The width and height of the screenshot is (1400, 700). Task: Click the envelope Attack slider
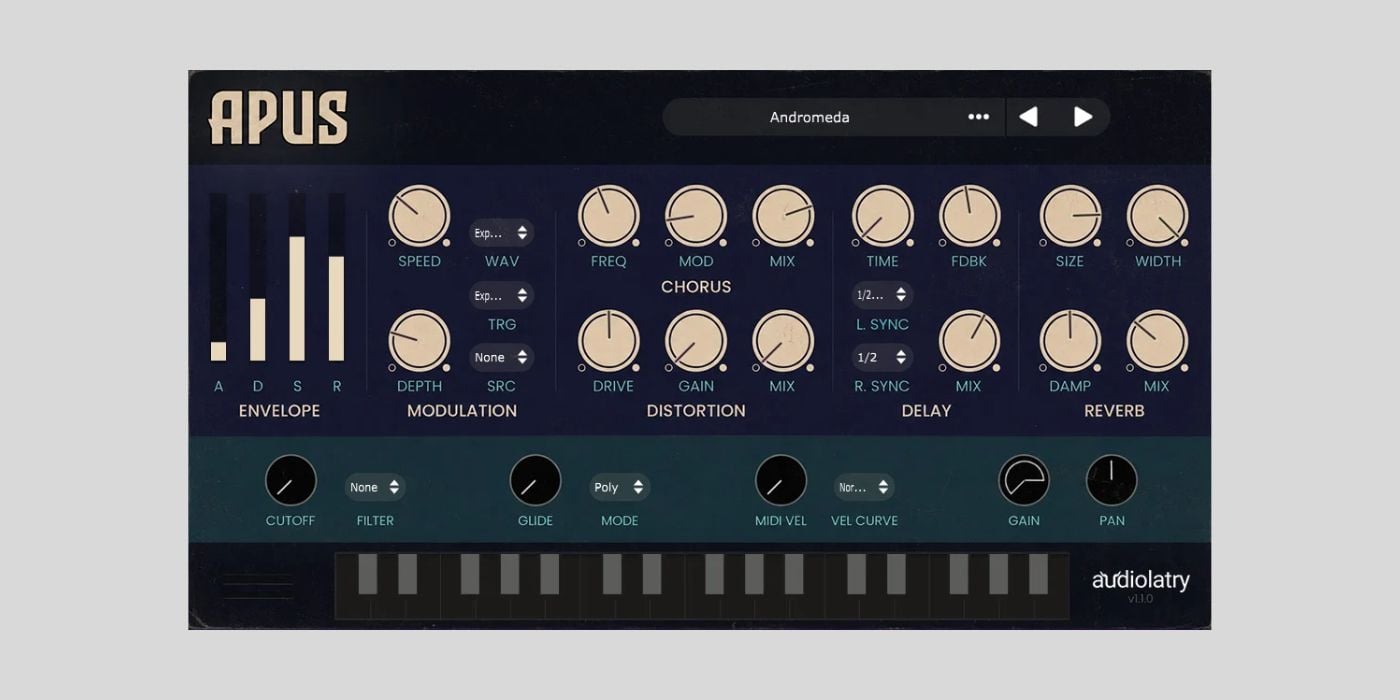click(x=218, y=277)
